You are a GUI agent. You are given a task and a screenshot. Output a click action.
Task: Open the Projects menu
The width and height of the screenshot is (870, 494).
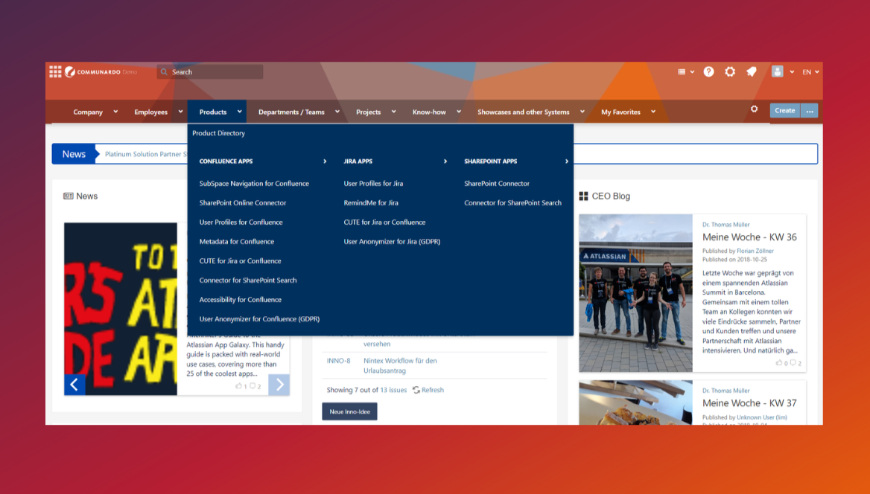click(368, 112)
